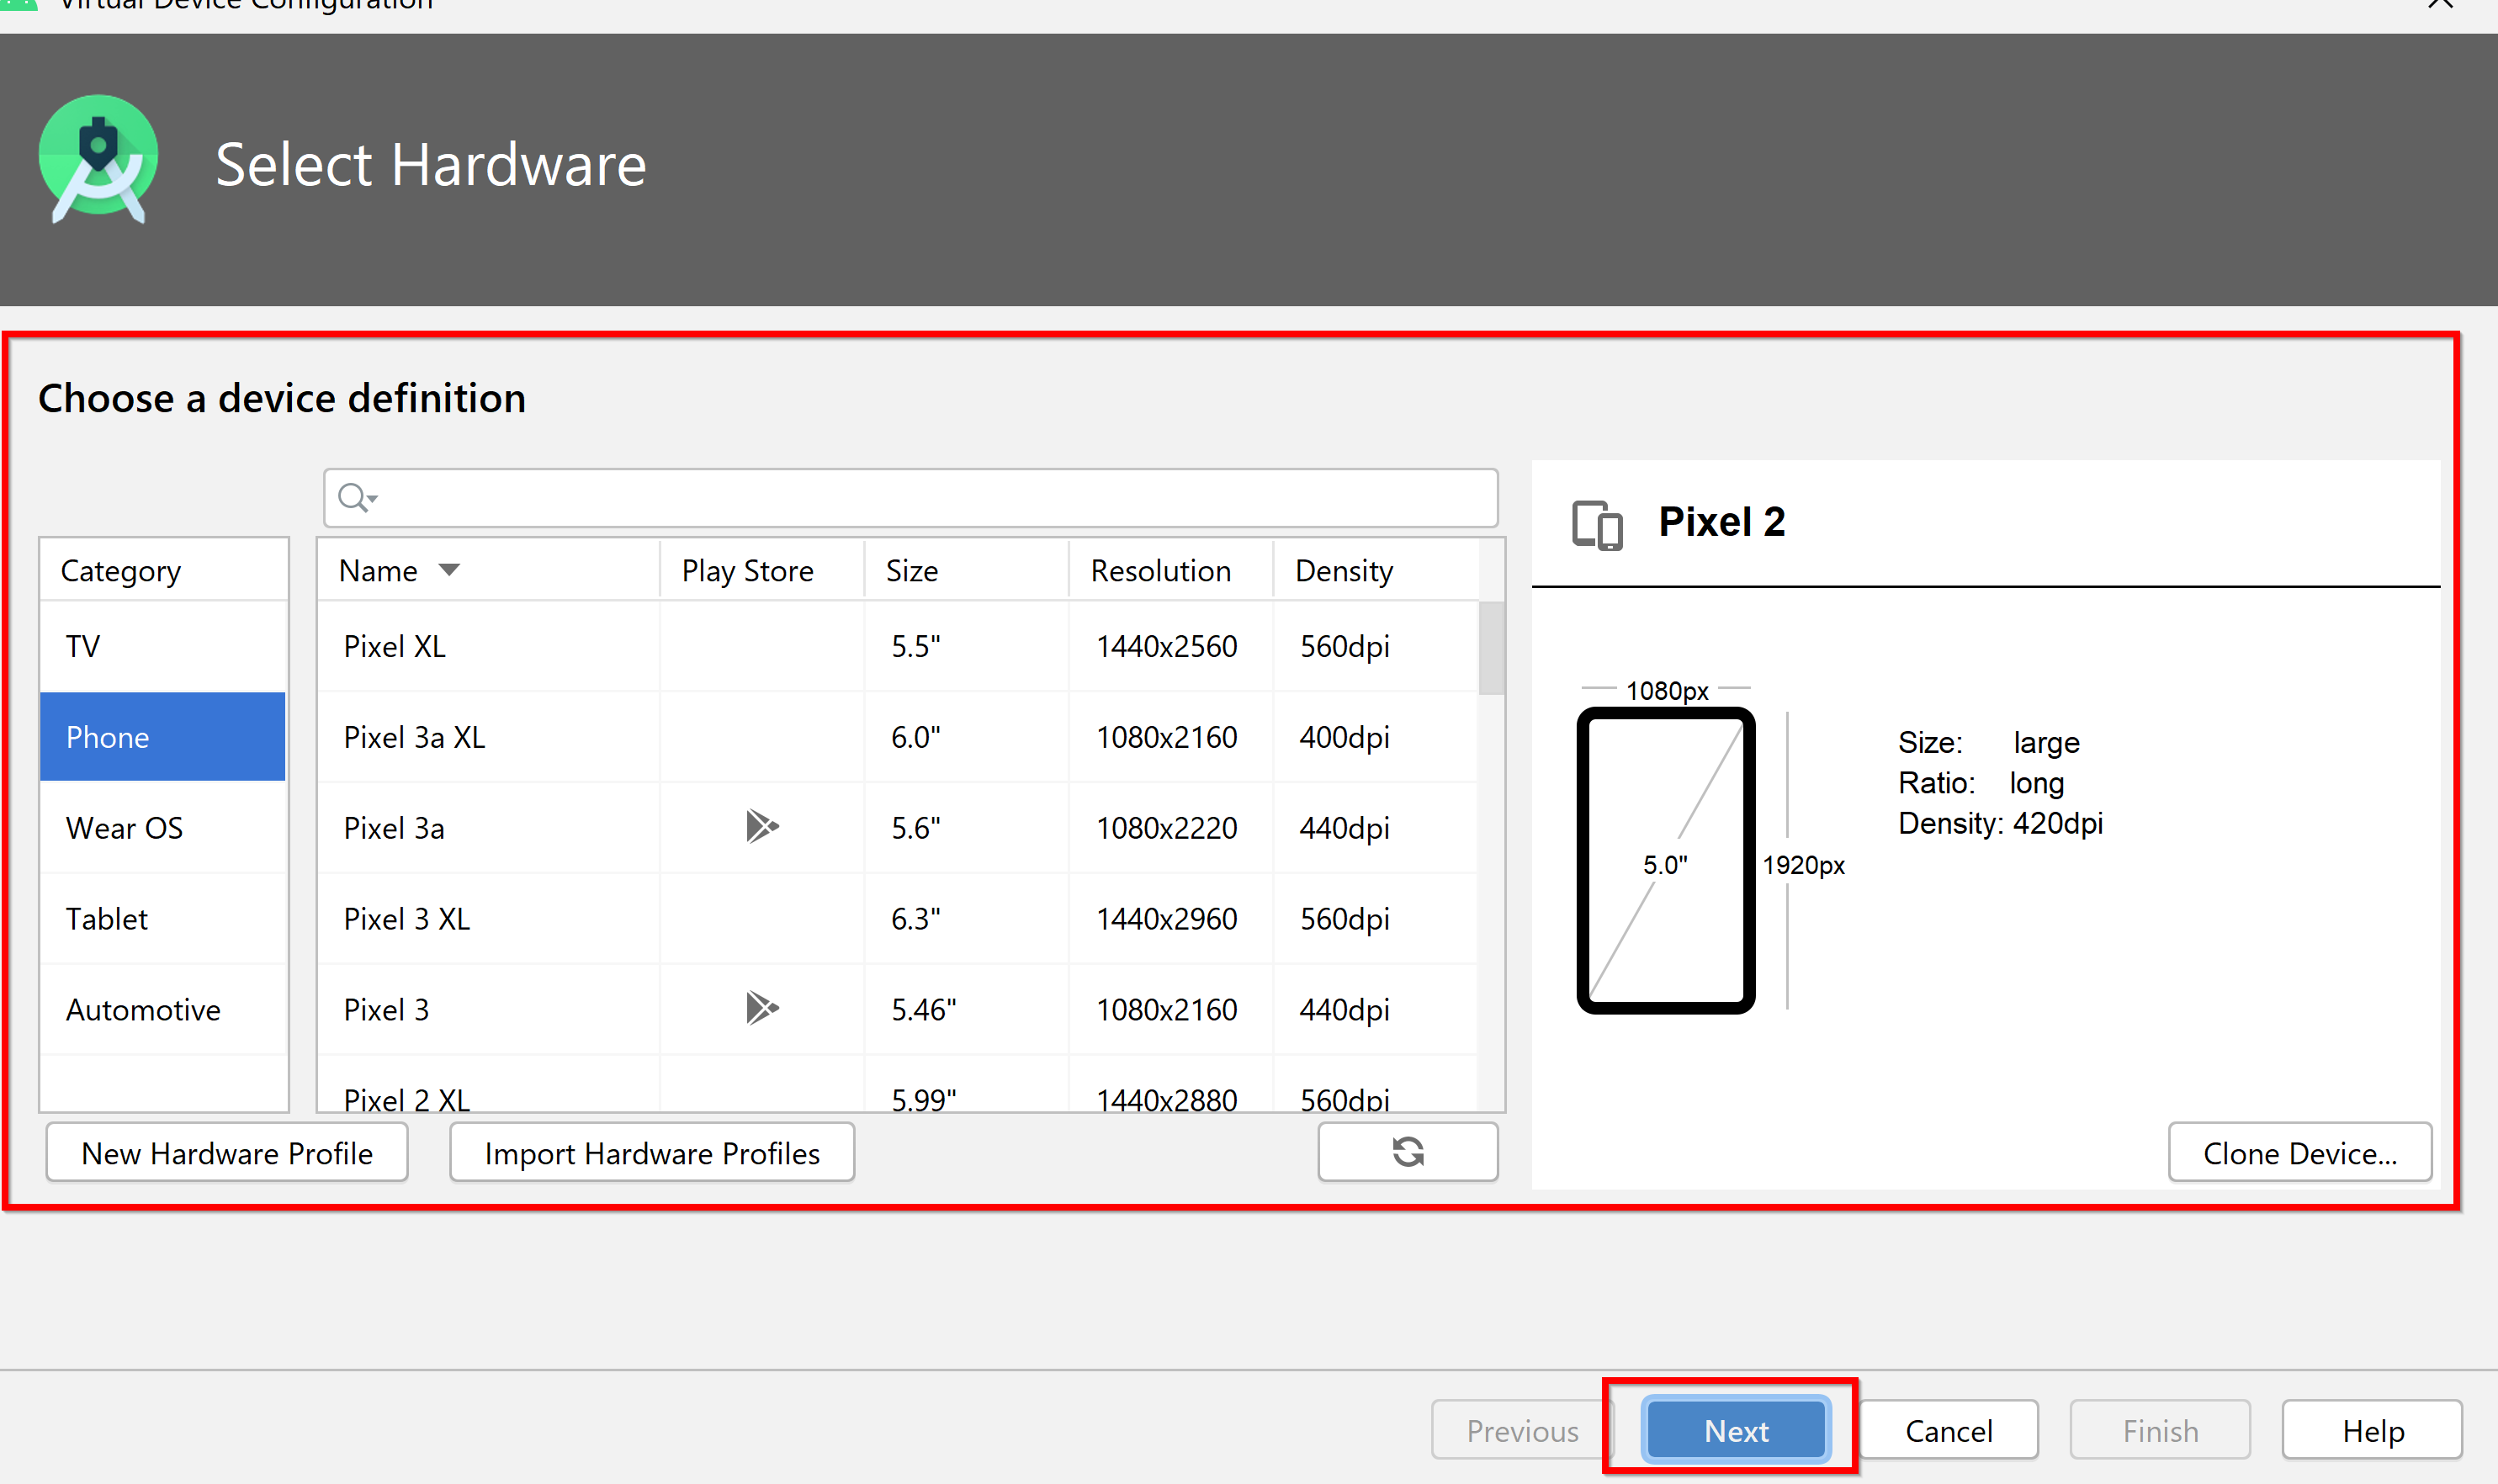The height and width of the screenshot is (1484, 2498).
Task: Click Play Store icon in Pixel 3 row
Action: pyautogui.click(x=762, y=1008)
